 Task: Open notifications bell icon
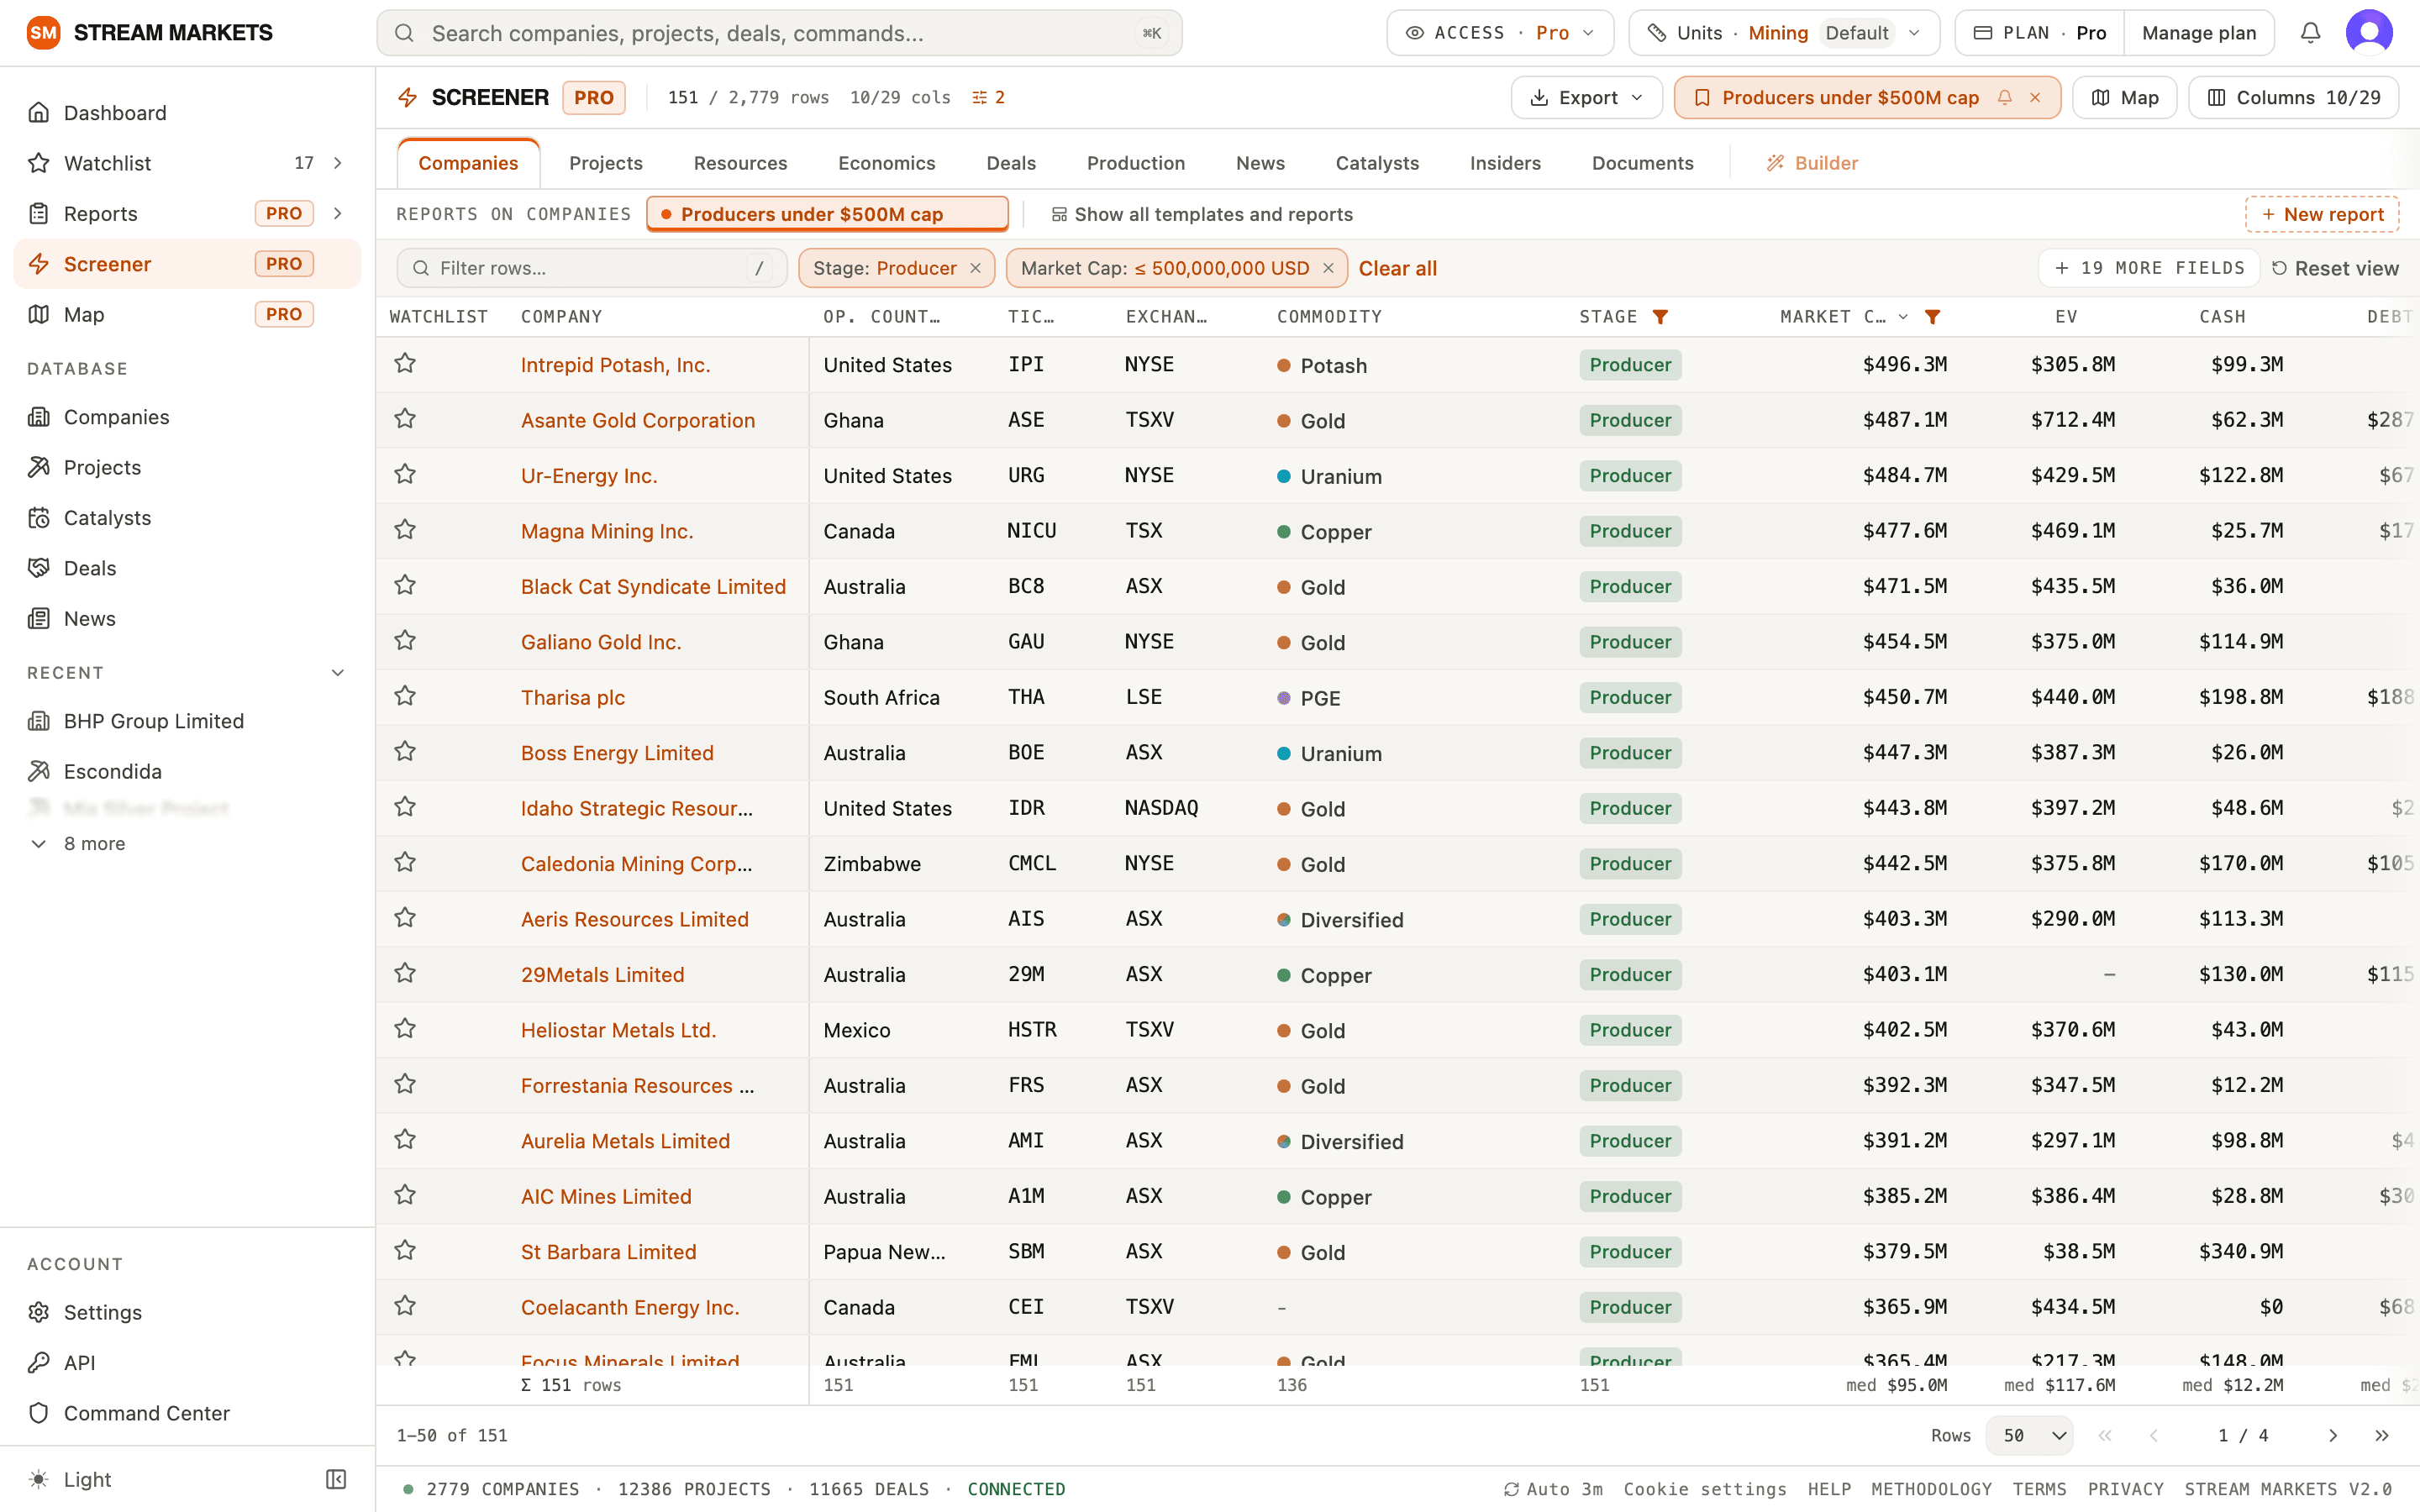(2310, 33)
